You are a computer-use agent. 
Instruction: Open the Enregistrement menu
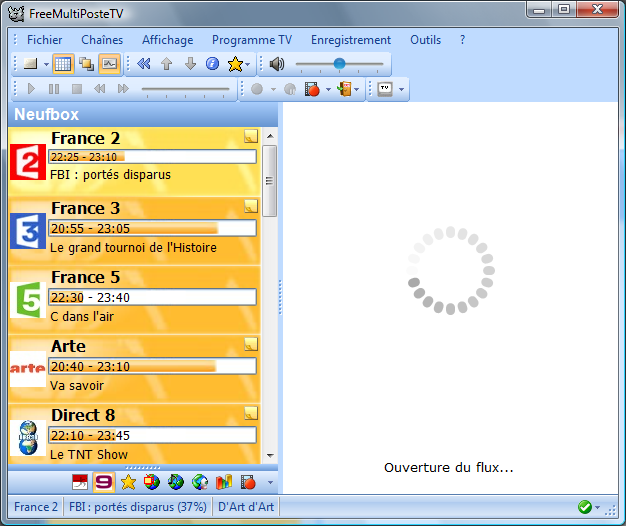click(351, 40)
